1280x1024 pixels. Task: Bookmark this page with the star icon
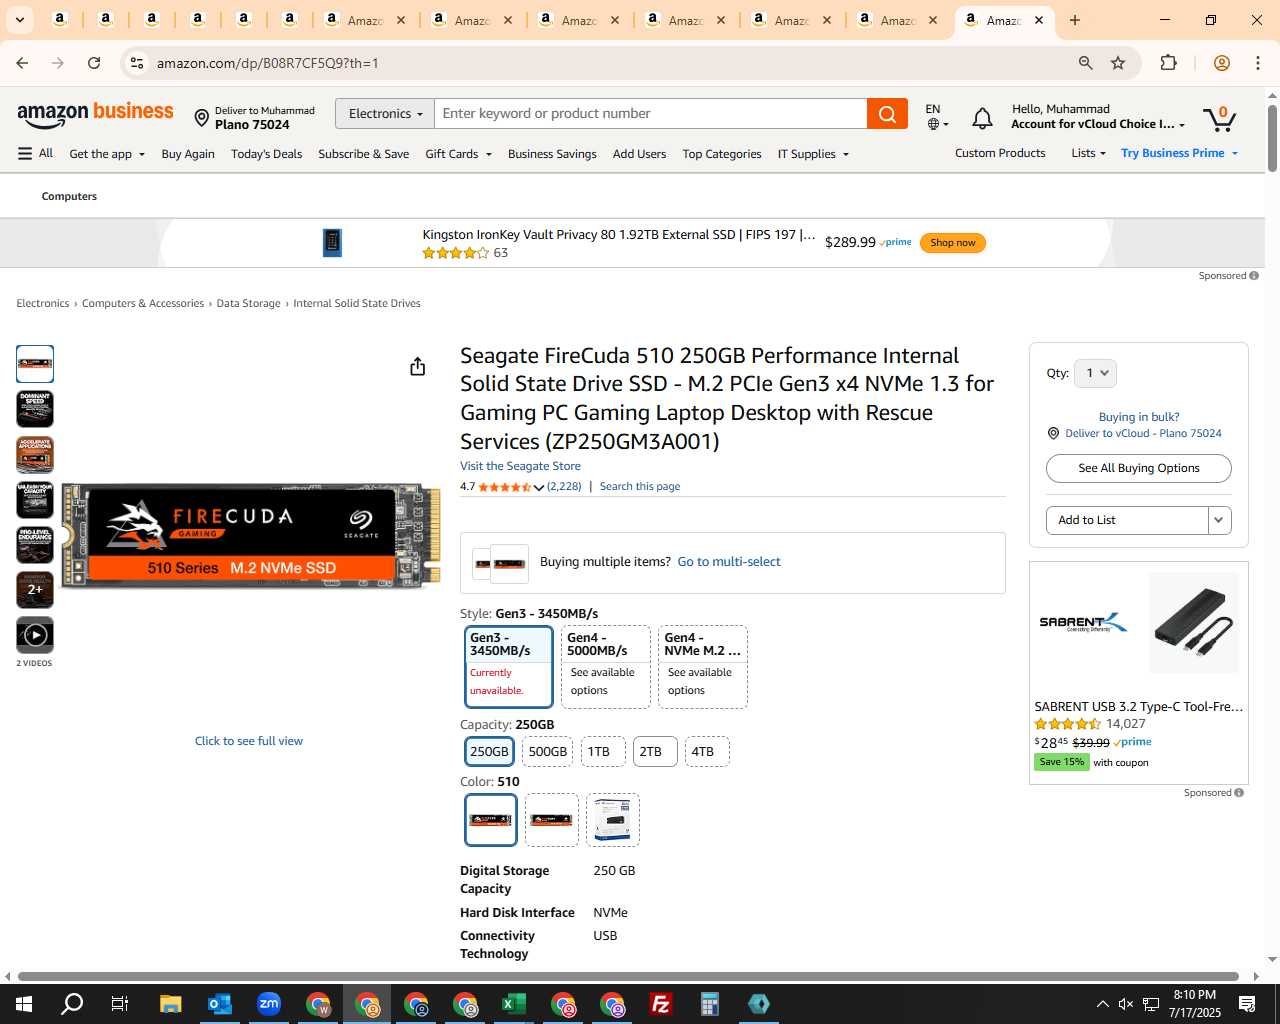pyautogui.click(x=1118, y=63)
